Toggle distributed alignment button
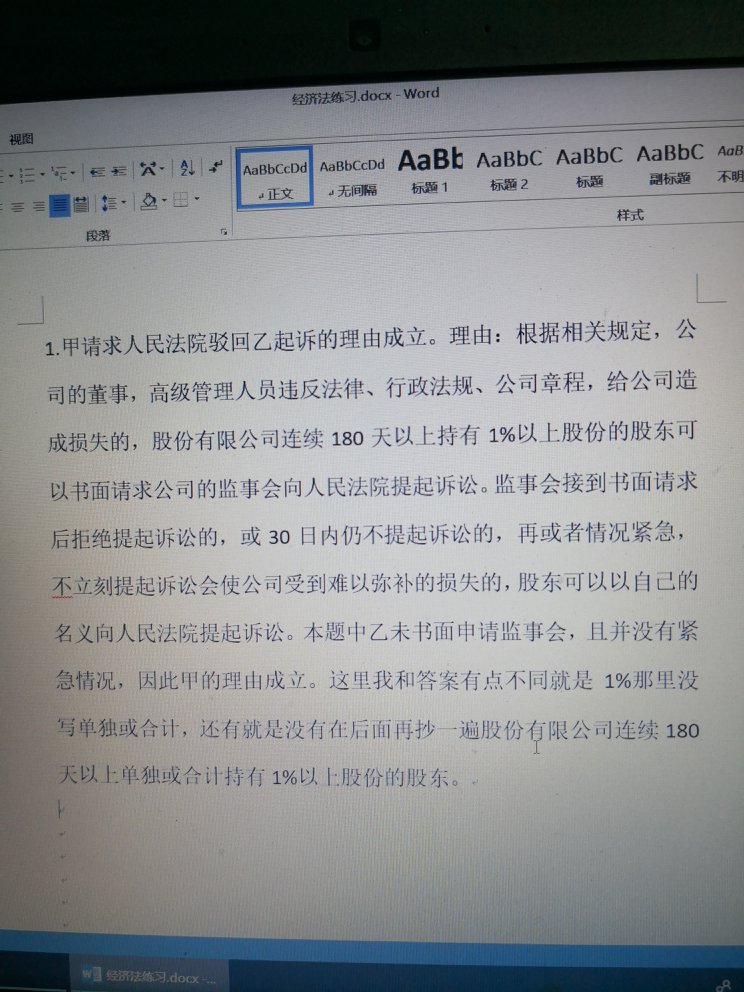The width and height of the screenshot is (744, 992). point(81,204)
